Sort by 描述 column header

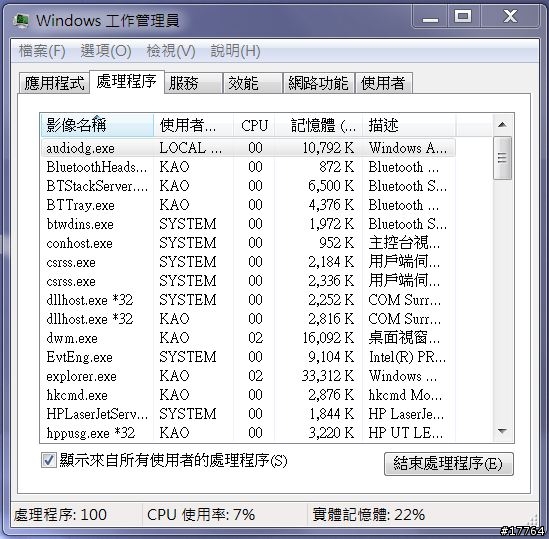pos(409,125)
